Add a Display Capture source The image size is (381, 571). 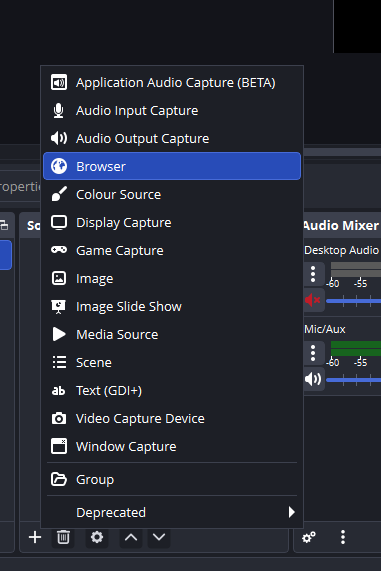[172, 223]
